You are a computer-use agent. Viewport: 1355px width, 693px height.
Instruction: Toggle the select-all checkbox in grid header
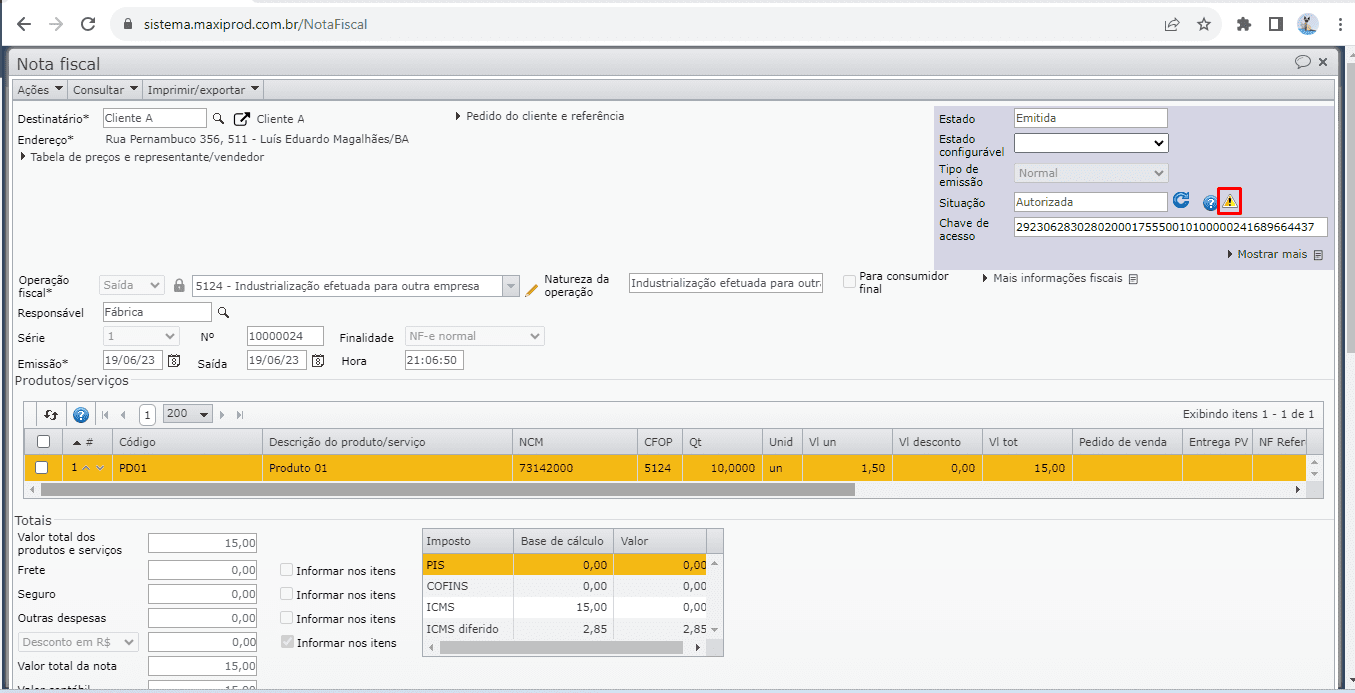43,441
